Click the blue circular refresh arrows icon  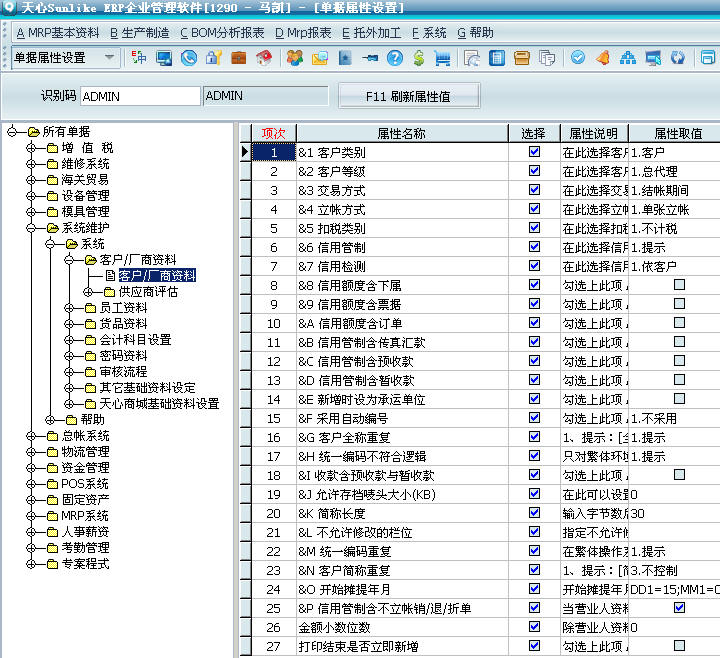coord(677,58)
